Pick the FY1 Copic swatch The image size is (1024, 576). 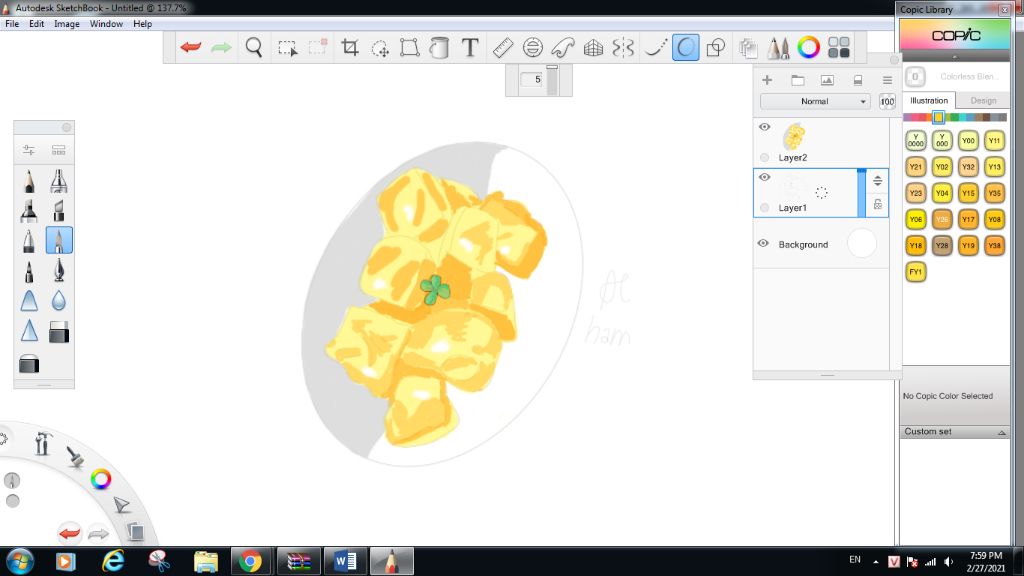point(916,272)
